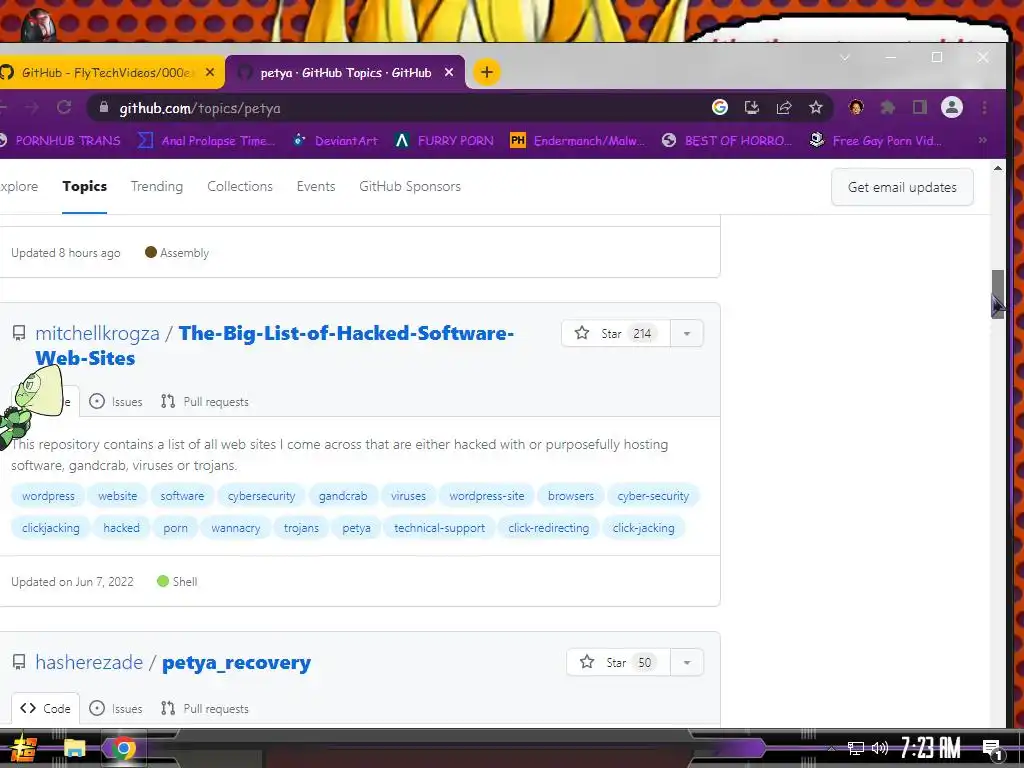Open Pull requests of mitchellkrogza repository
The image size is (1024, 768).
[x=204, y=402]
